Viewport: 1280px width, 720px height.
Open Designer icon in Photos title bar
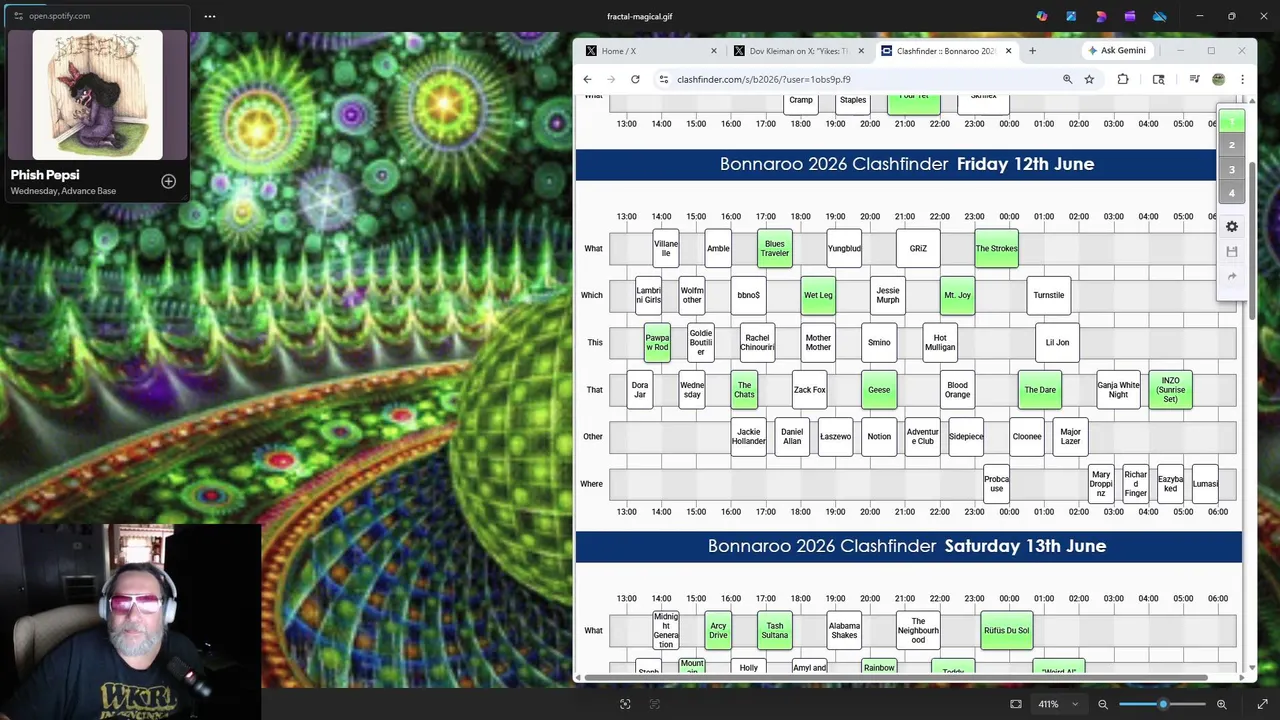pos(1101,16)
